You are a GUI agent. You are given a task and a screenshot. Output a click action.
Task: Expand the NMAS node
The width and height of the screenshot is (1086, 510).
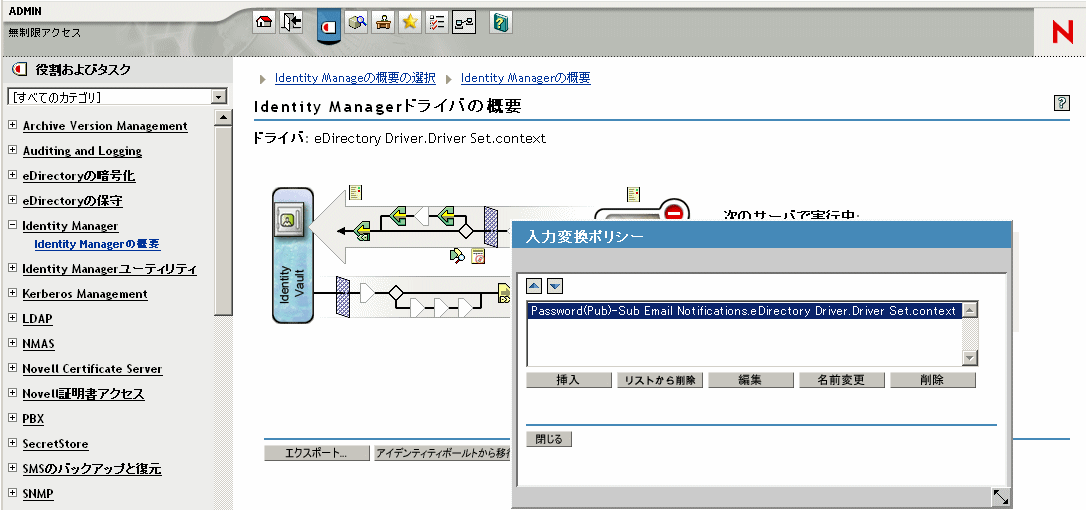12,343
